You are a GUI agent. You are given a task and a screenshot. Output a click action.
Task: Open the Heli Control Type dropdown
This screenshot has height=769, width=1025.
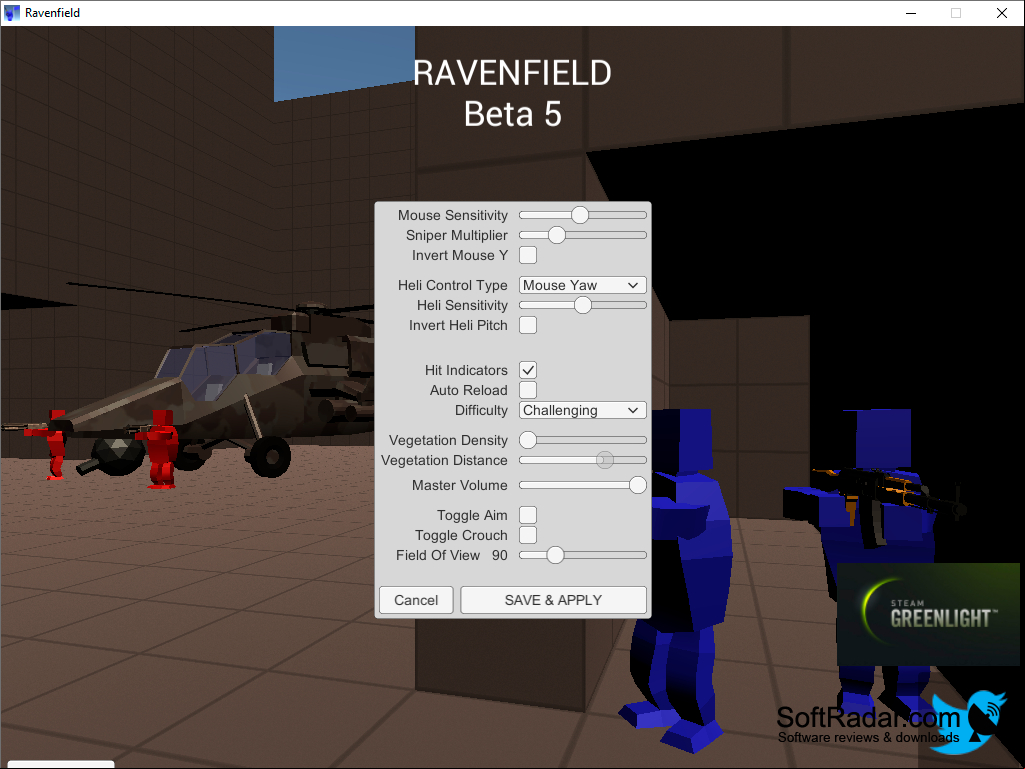(x=582, y=285)
